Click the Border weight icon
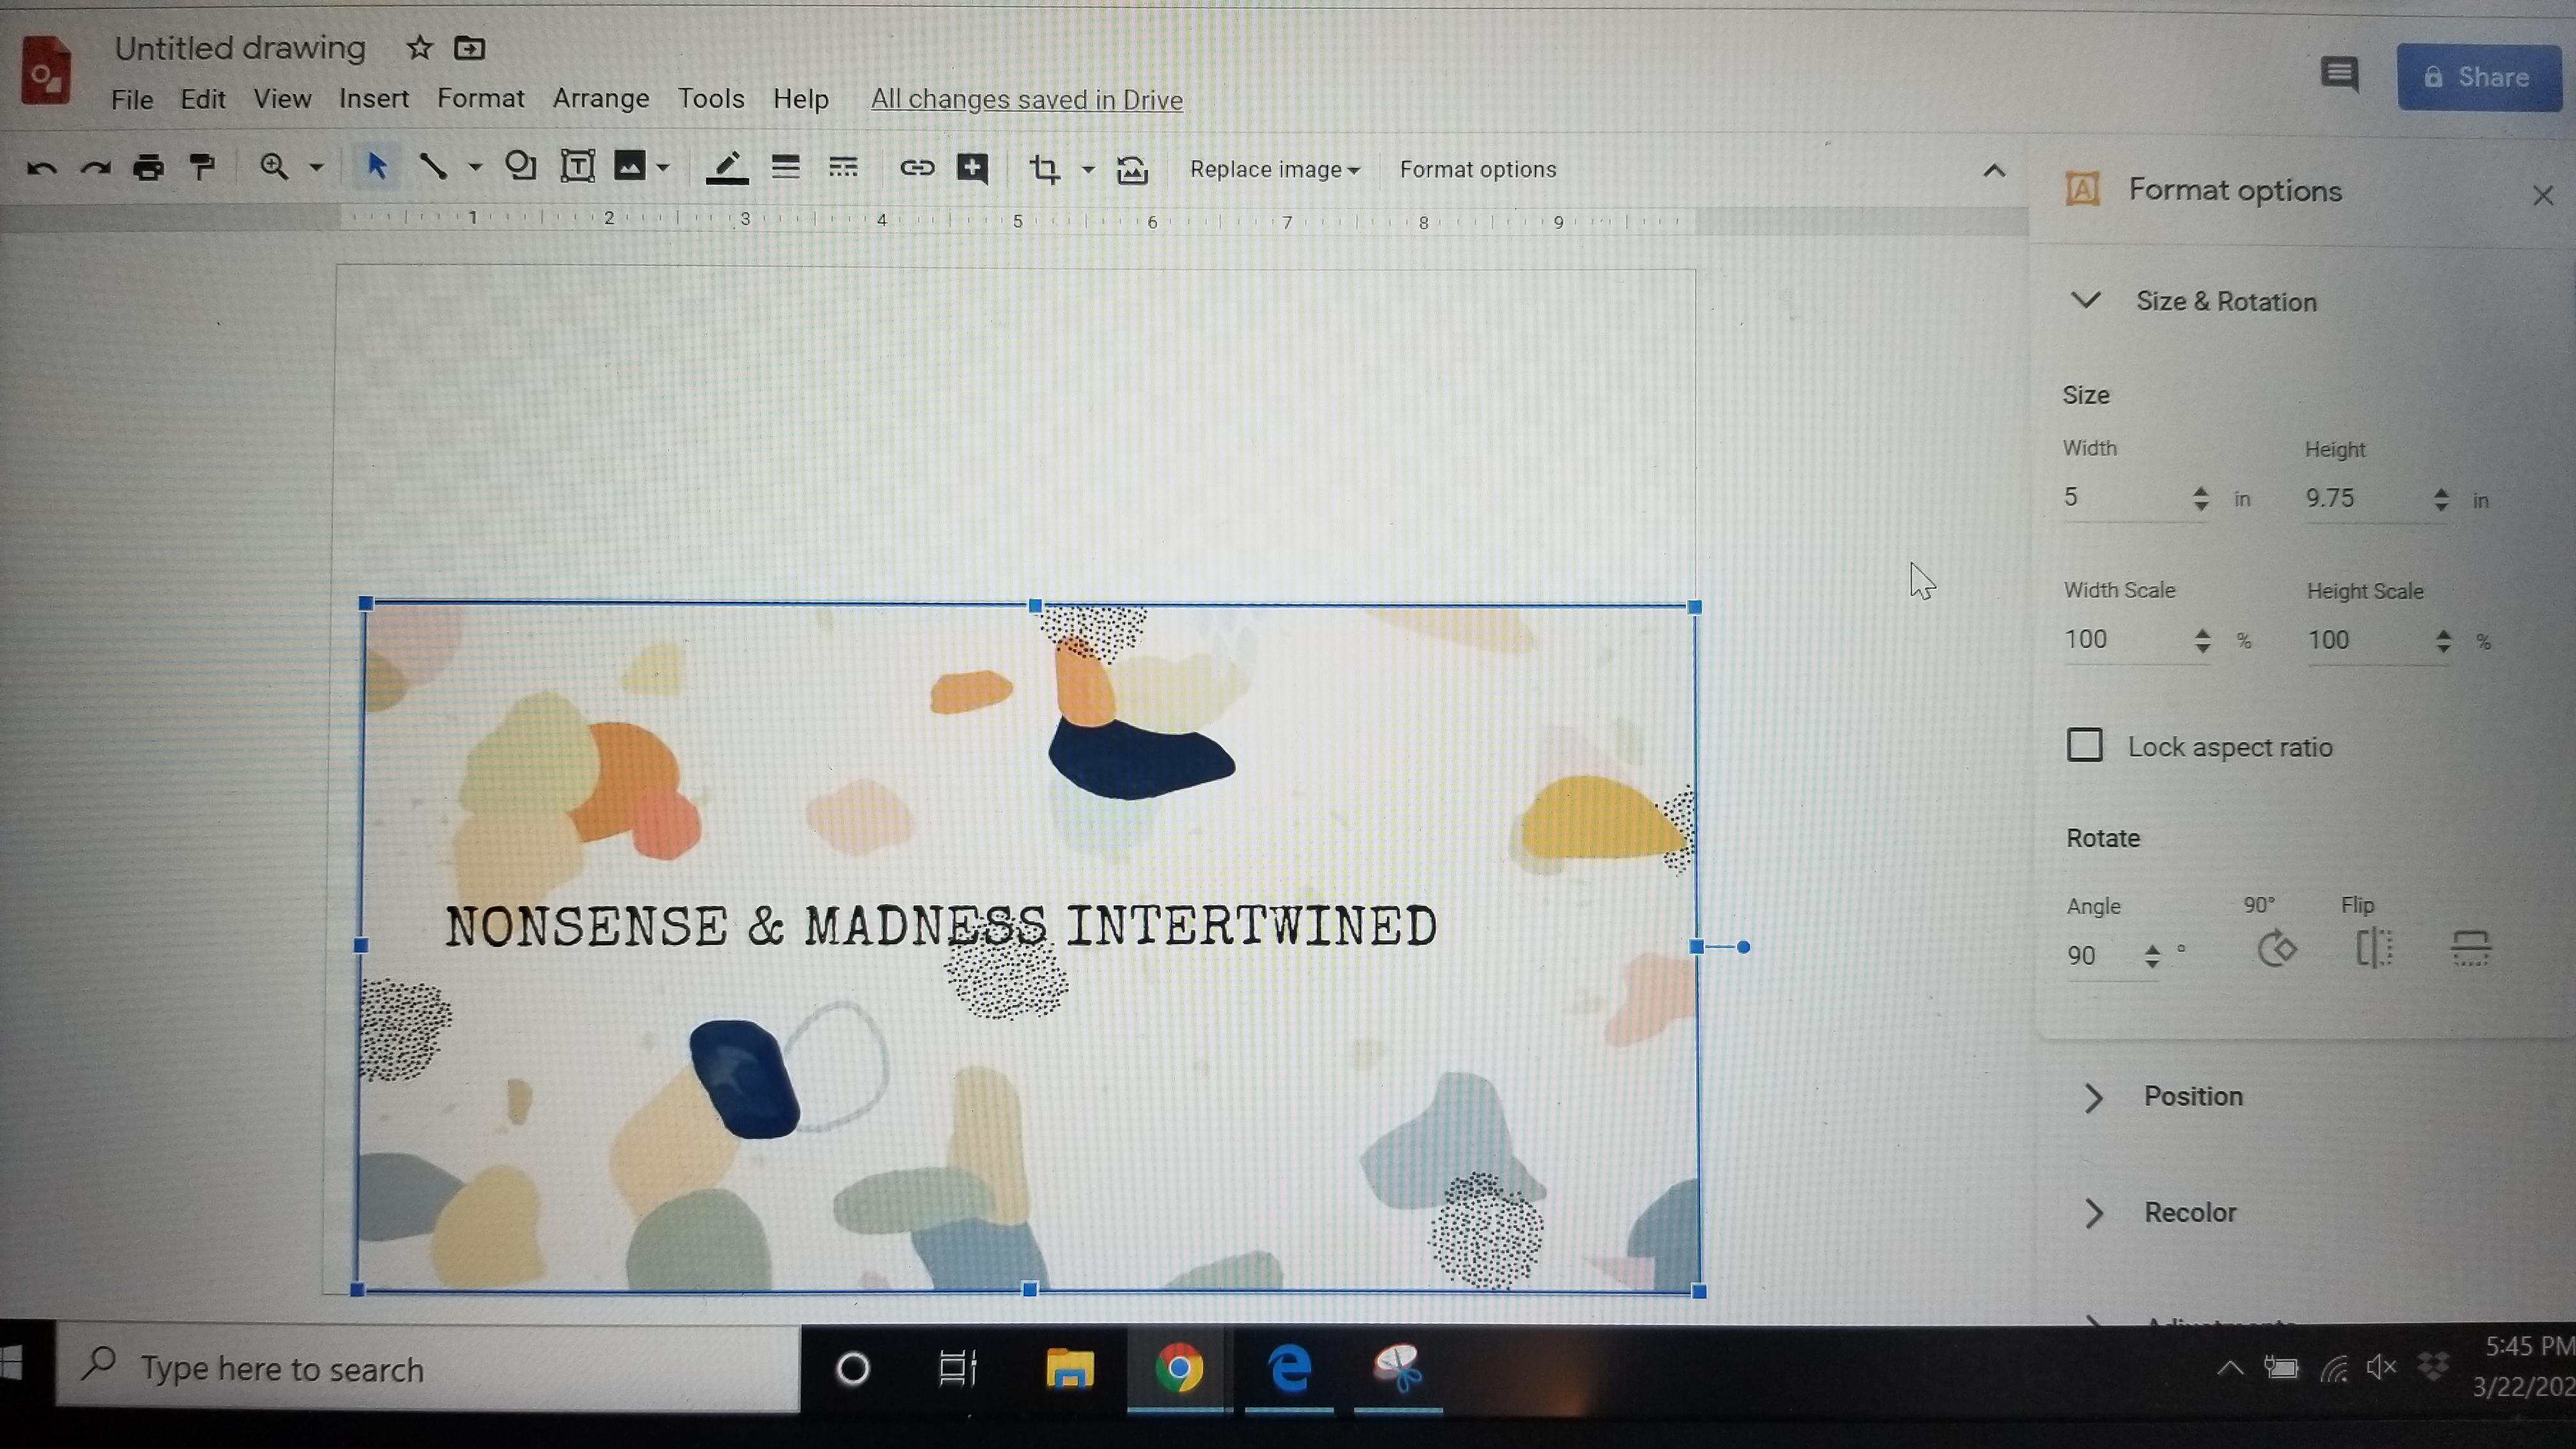This screenshot has width=2576, height=1449. point(786,167)
